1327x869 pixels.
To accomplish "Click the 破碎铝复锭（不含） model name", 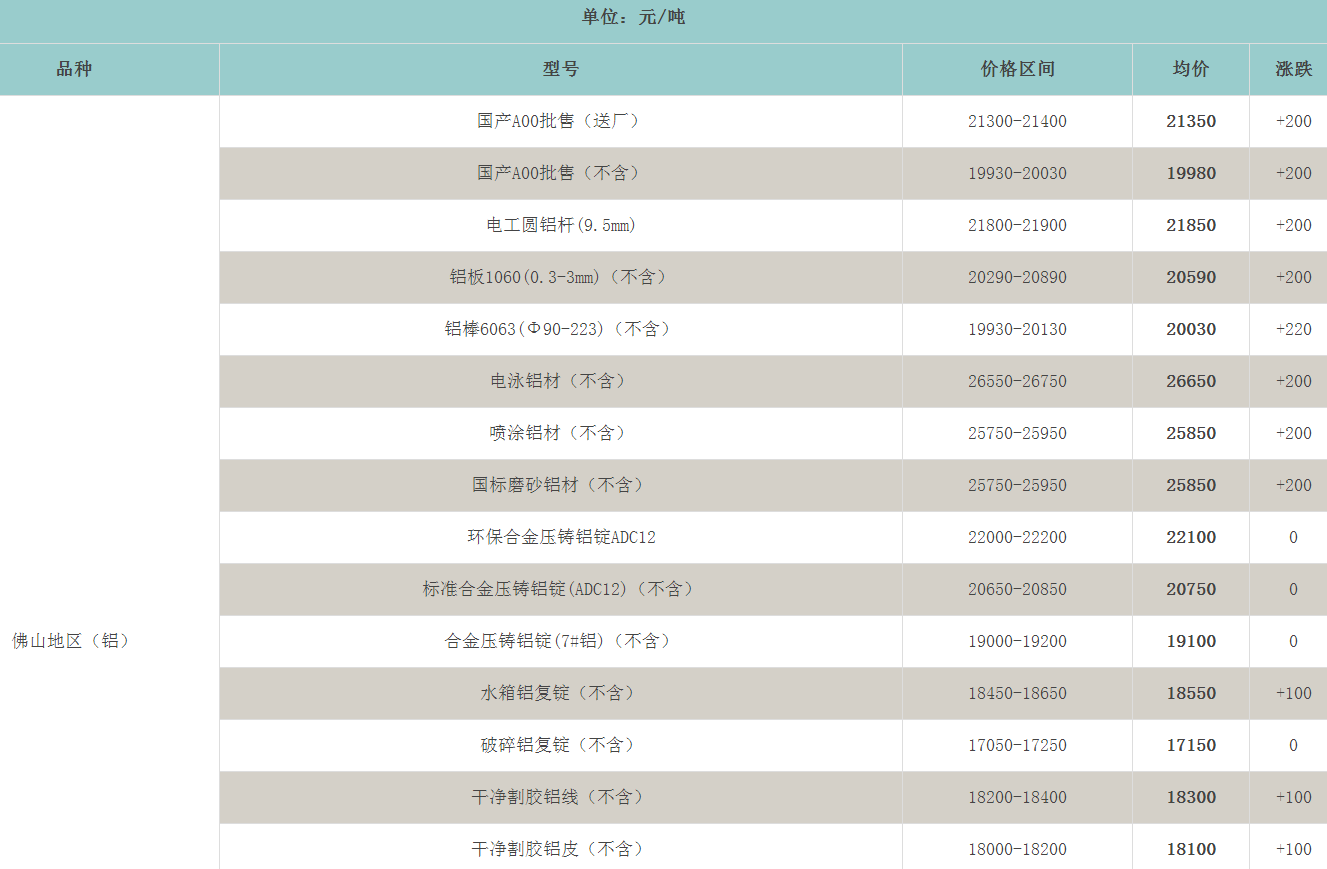I will point(560,745).
